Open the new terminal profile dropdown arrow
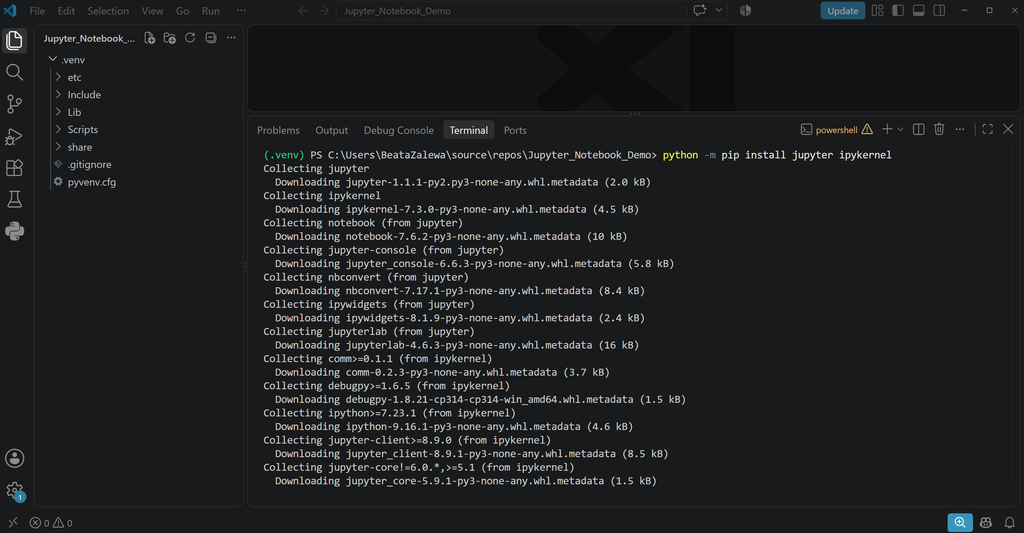 point(900,129)
